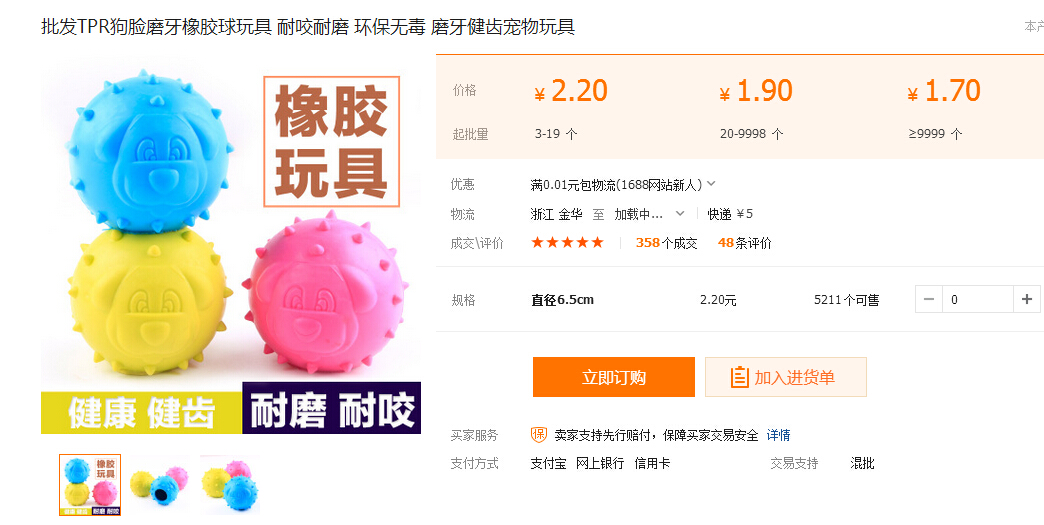Select the third product thumbnail
Viewport: 1044px width, 525px height.
[x=229, y=485]
